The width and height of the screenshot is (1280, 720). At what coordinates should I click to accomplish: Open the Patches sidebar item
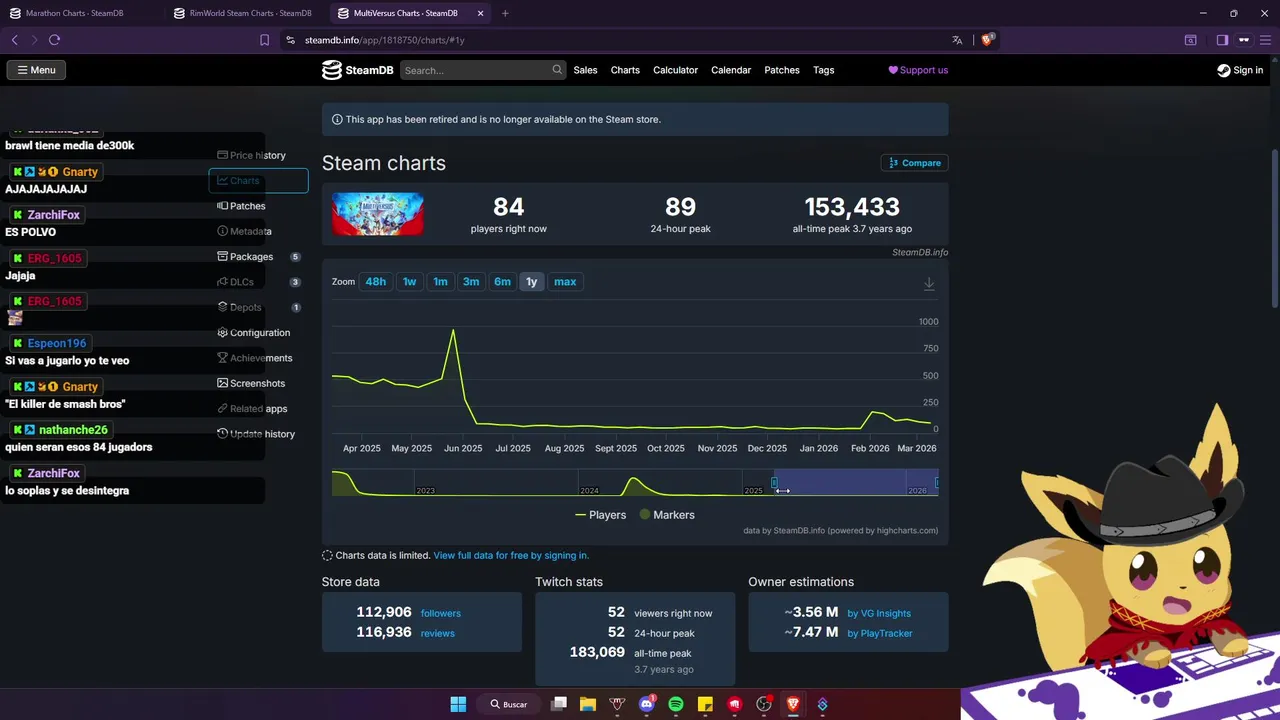point(258,206)
